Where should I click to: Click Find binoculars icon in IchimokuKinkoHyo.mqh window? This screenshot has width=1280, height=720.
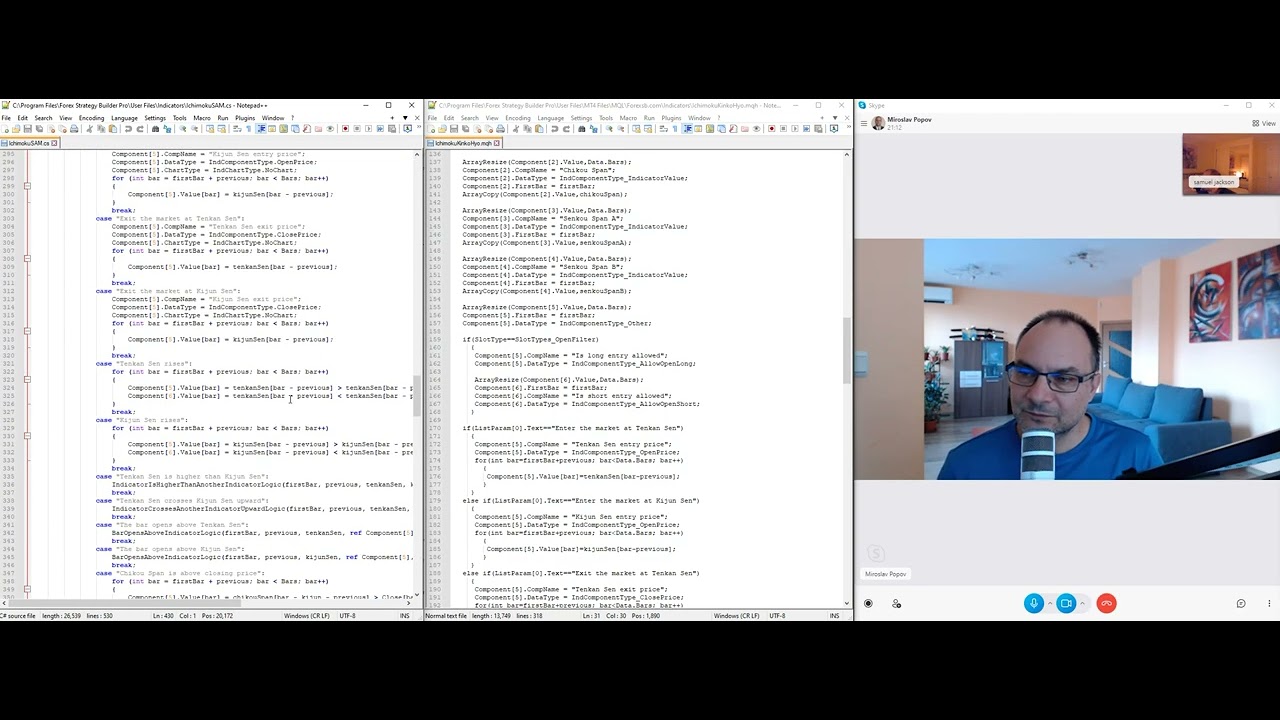[x=581, y=129]
